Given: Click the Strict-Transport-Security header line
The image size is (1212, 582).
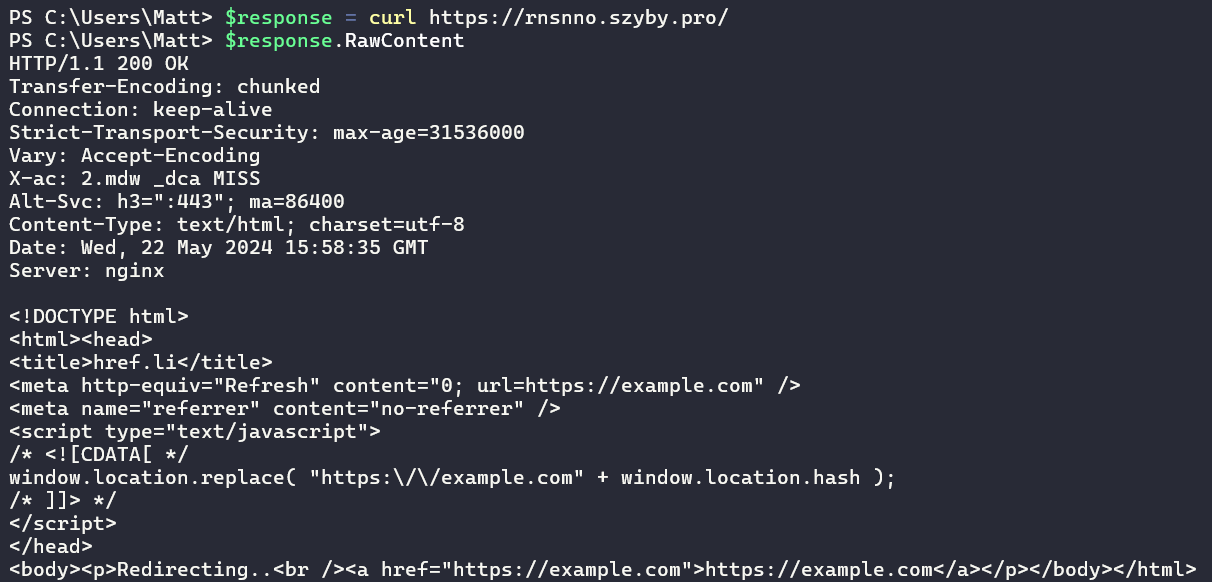Looking at the screenshot, I should tap(267, 132).
